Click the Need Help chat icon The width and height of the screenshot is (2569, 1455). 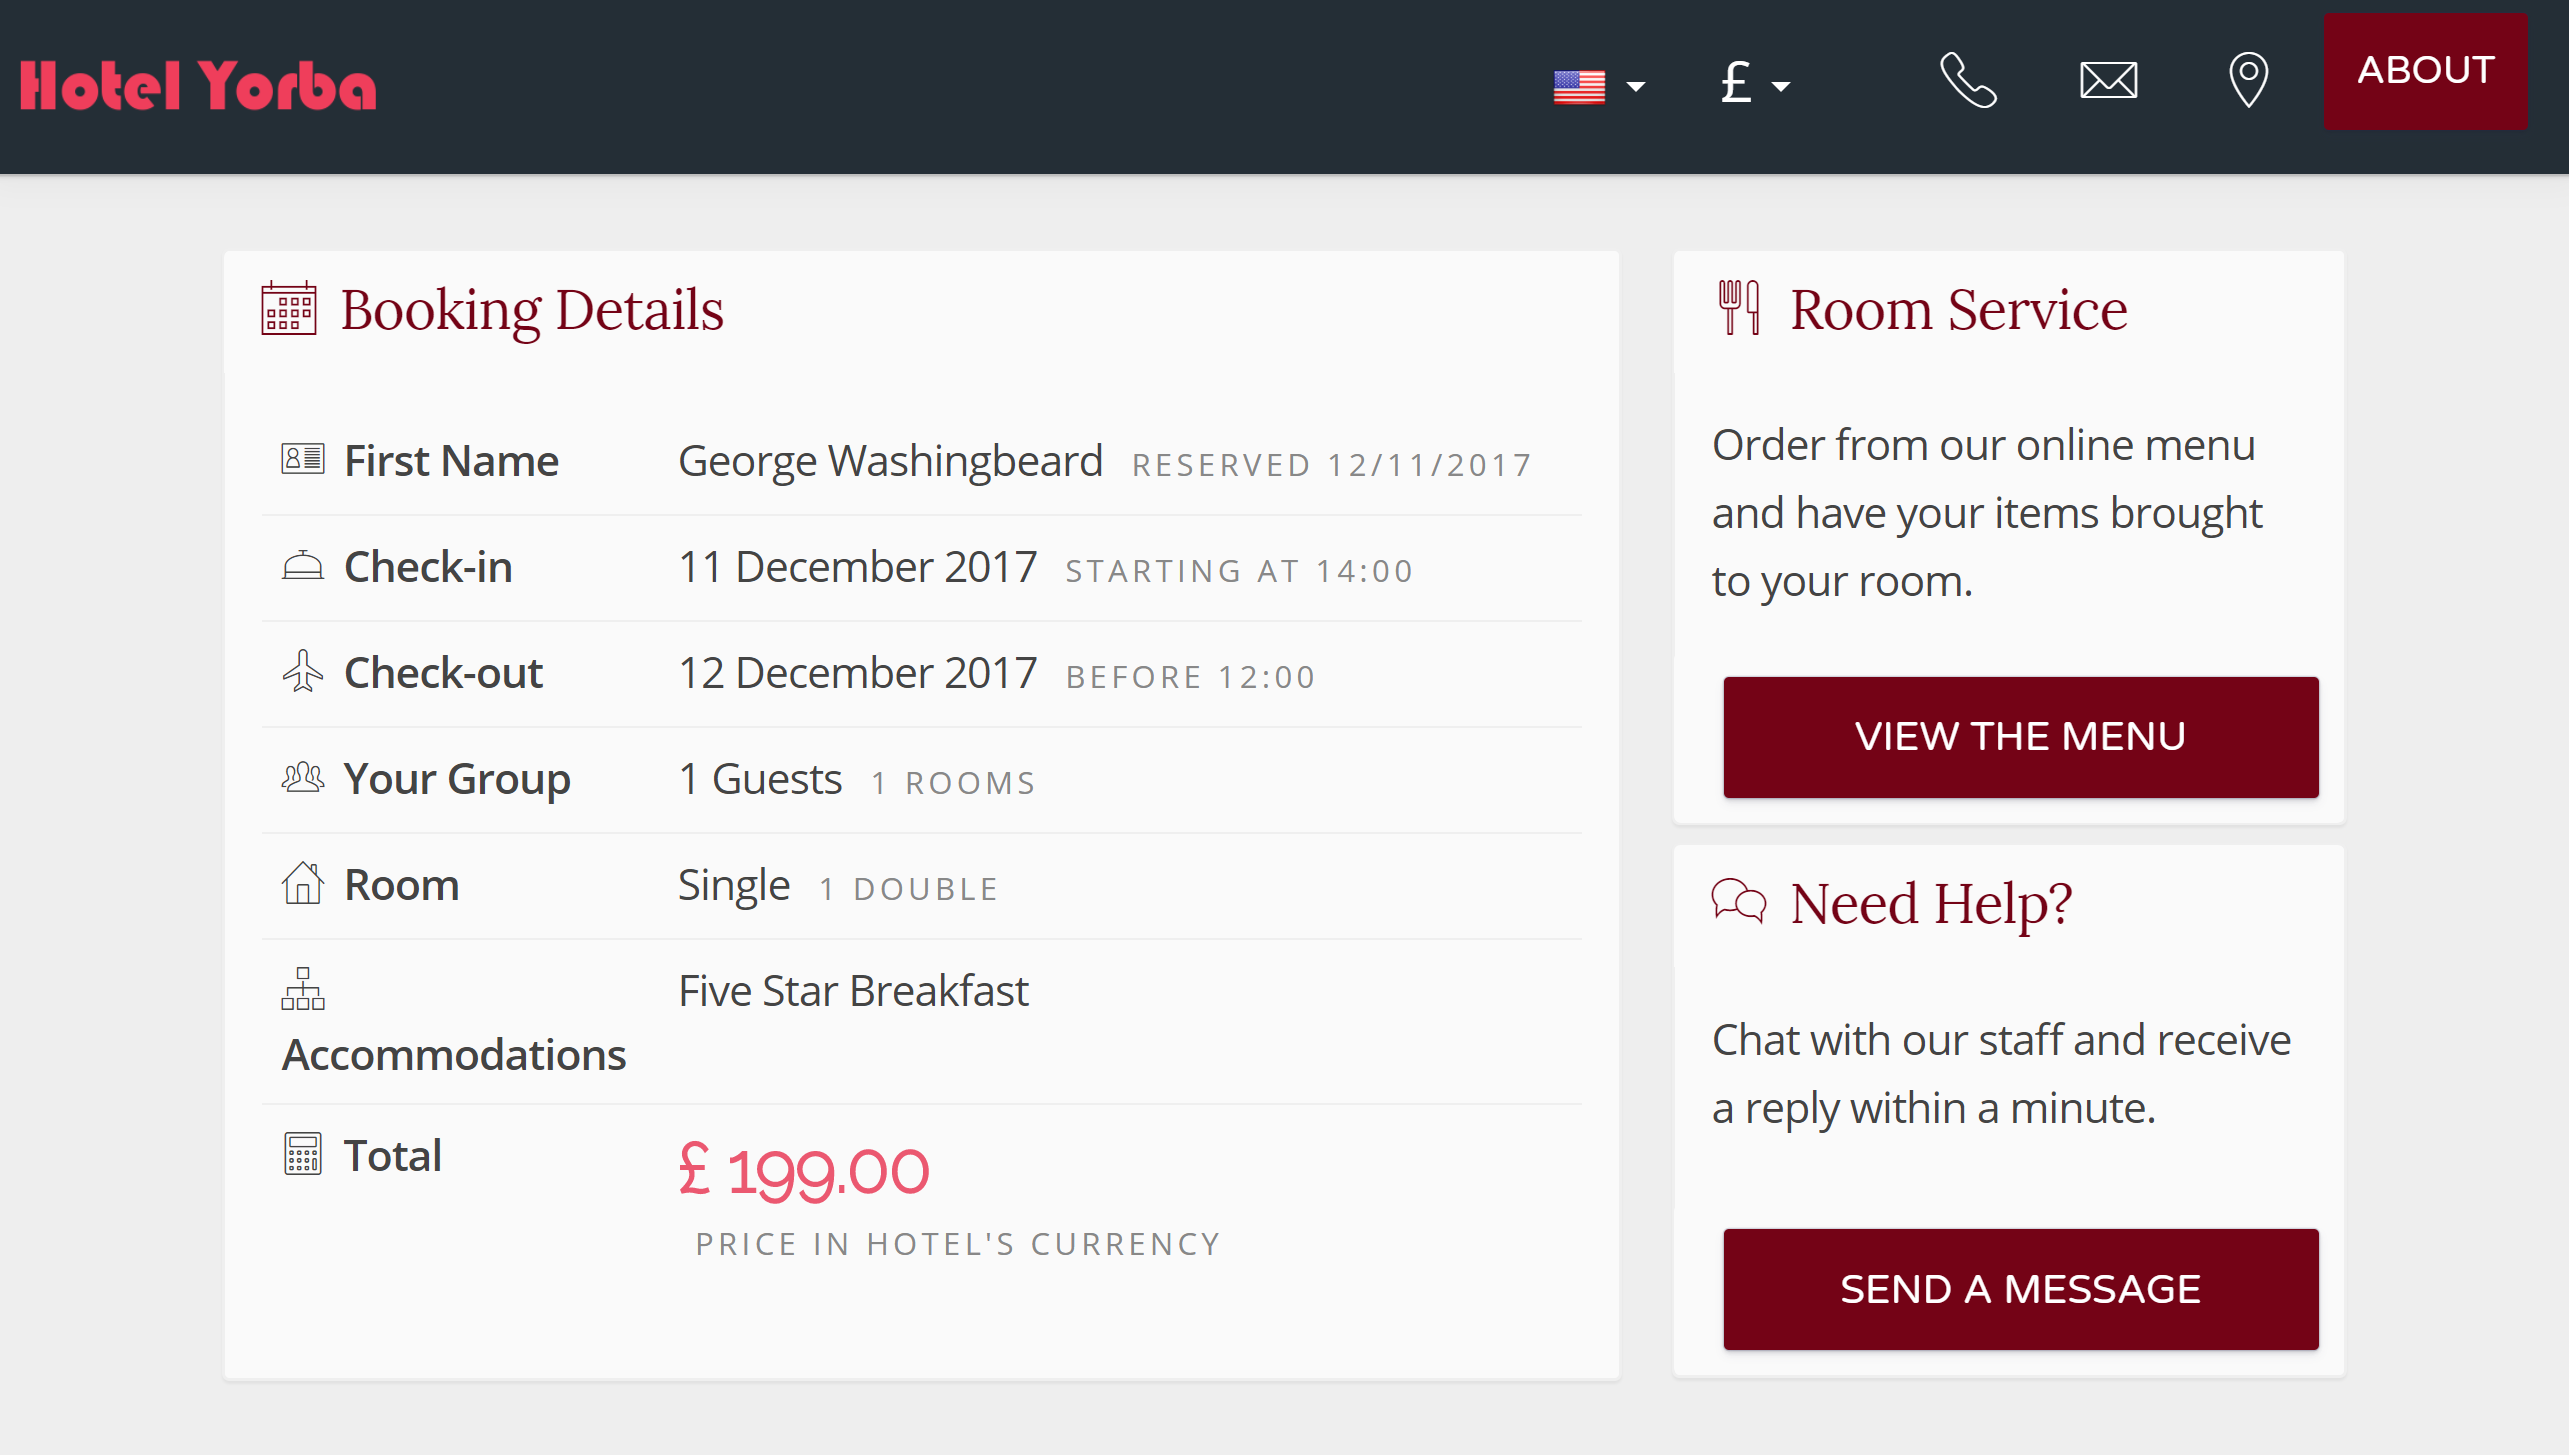(x=1734, y=901)
